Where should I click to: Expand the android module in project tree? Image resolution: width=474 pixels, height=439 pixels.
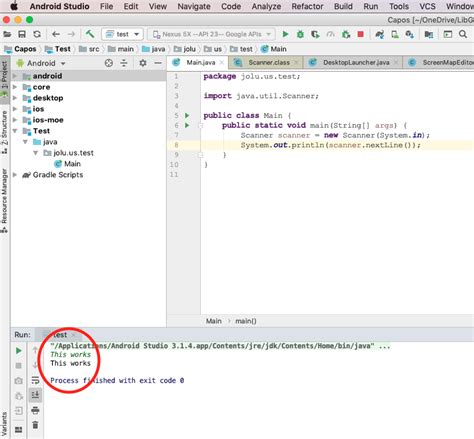(x=15, y=76)
